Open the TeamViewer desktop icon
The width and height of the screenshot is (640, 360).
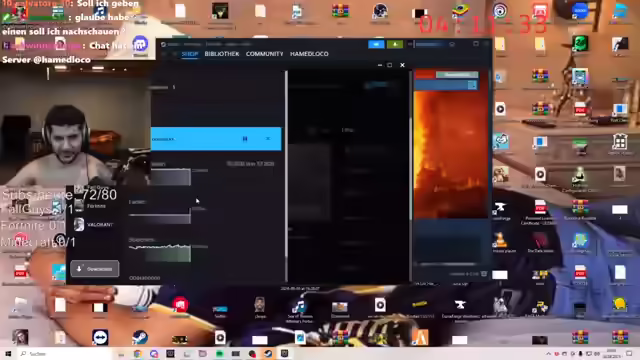click(100, 338)
